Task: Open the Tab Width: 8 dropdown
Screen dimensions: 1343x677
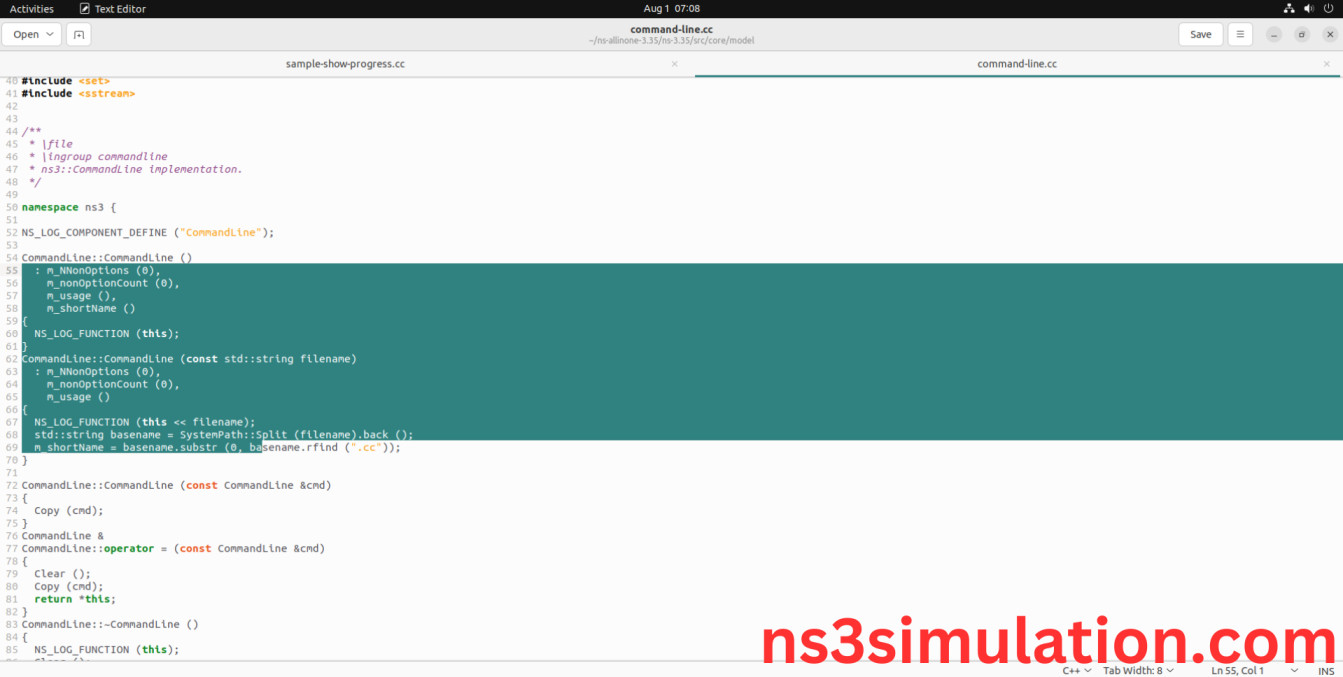Action: [1138, 670]
